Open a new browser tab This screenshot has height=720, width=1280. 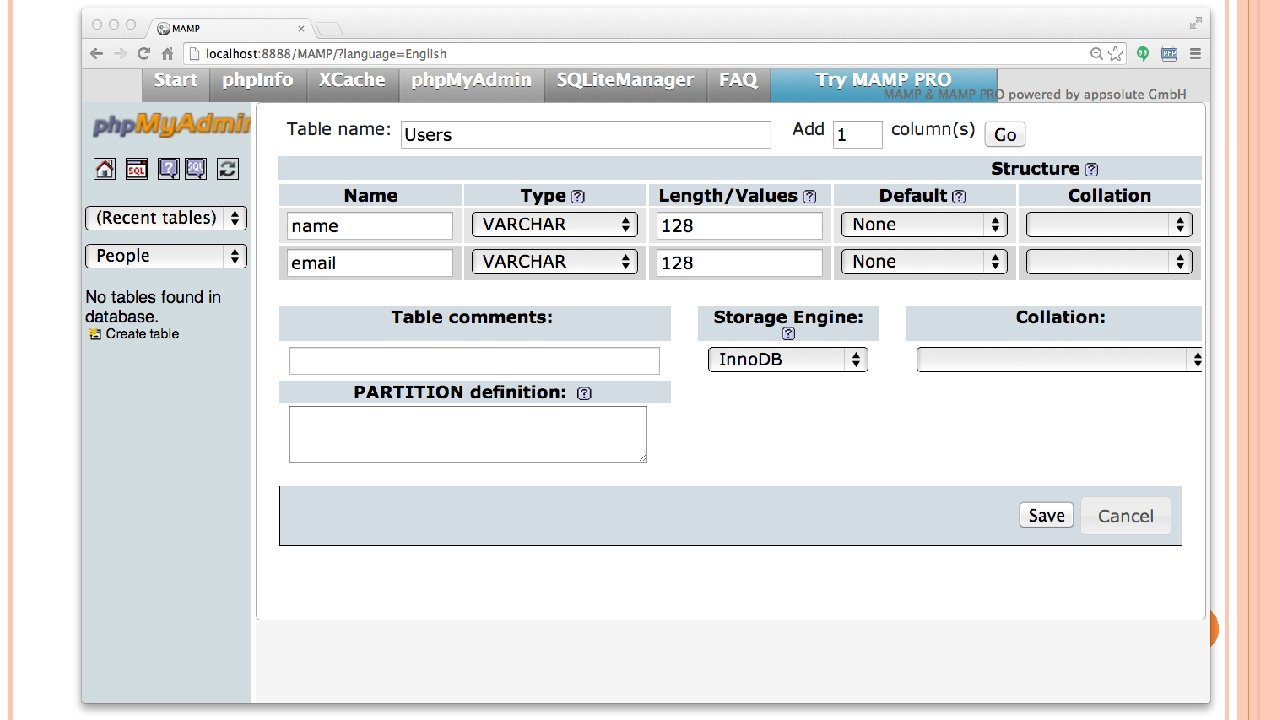pos(331,29)
